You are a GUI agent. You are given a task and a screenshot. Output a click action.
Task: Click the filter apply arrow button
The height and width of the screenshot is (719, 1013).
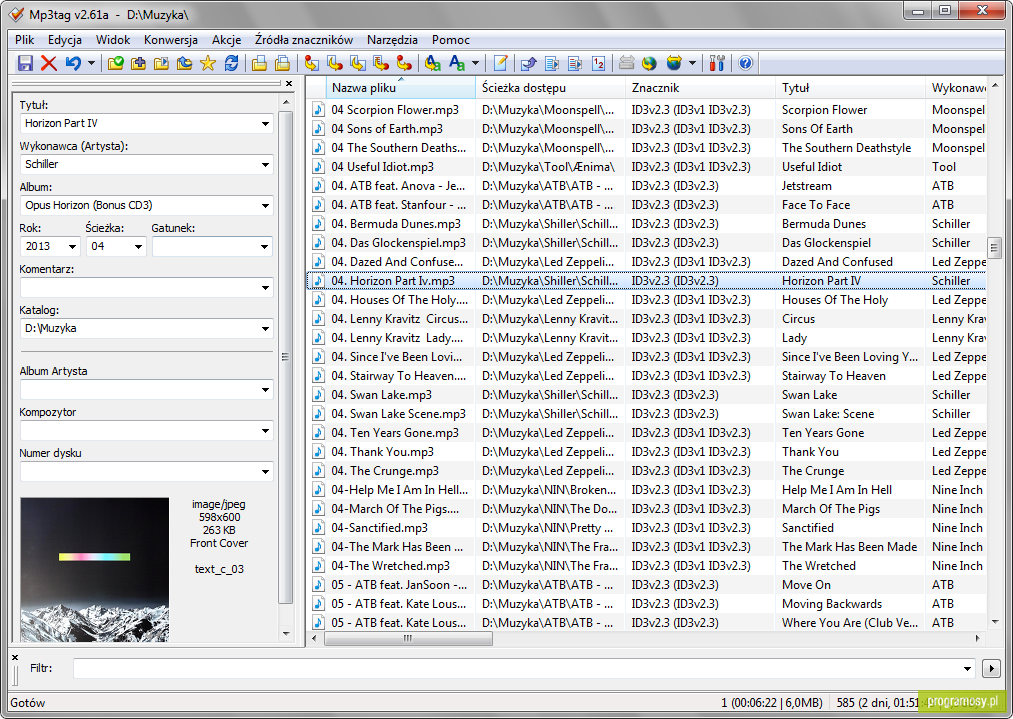click(991, 669)
